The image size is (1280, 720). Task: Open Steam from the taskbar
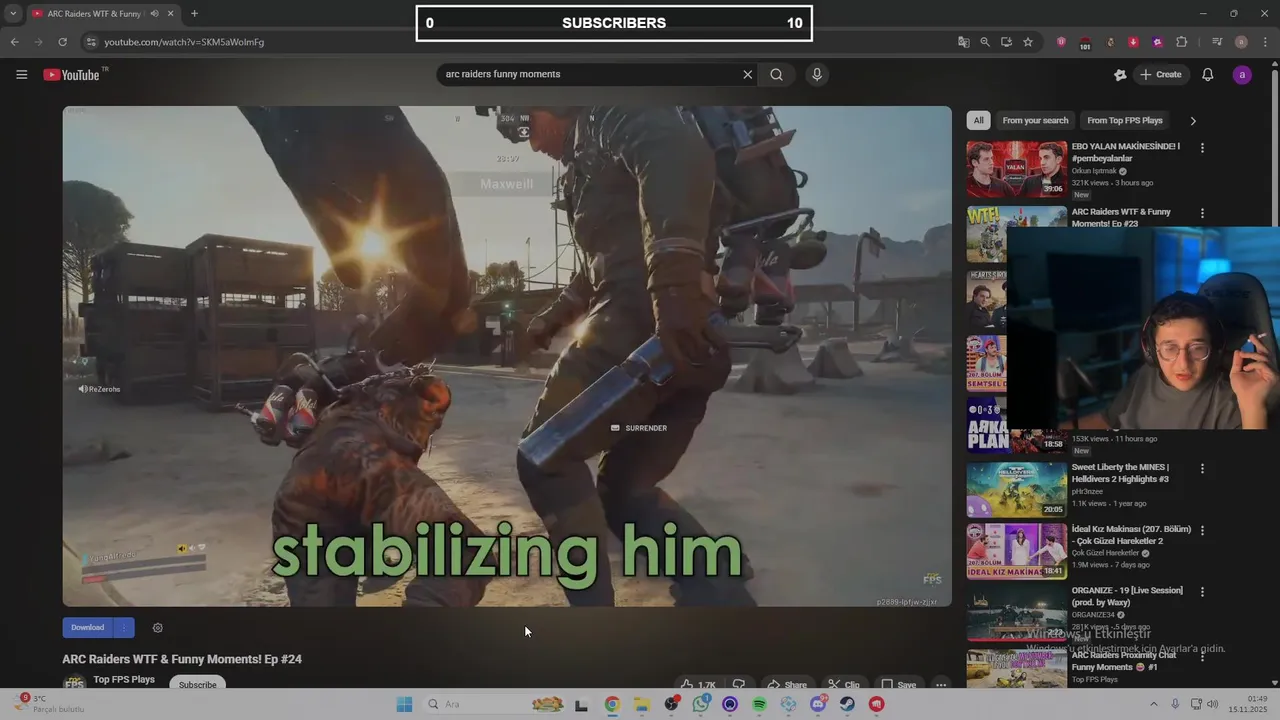(x=847, y=704)
